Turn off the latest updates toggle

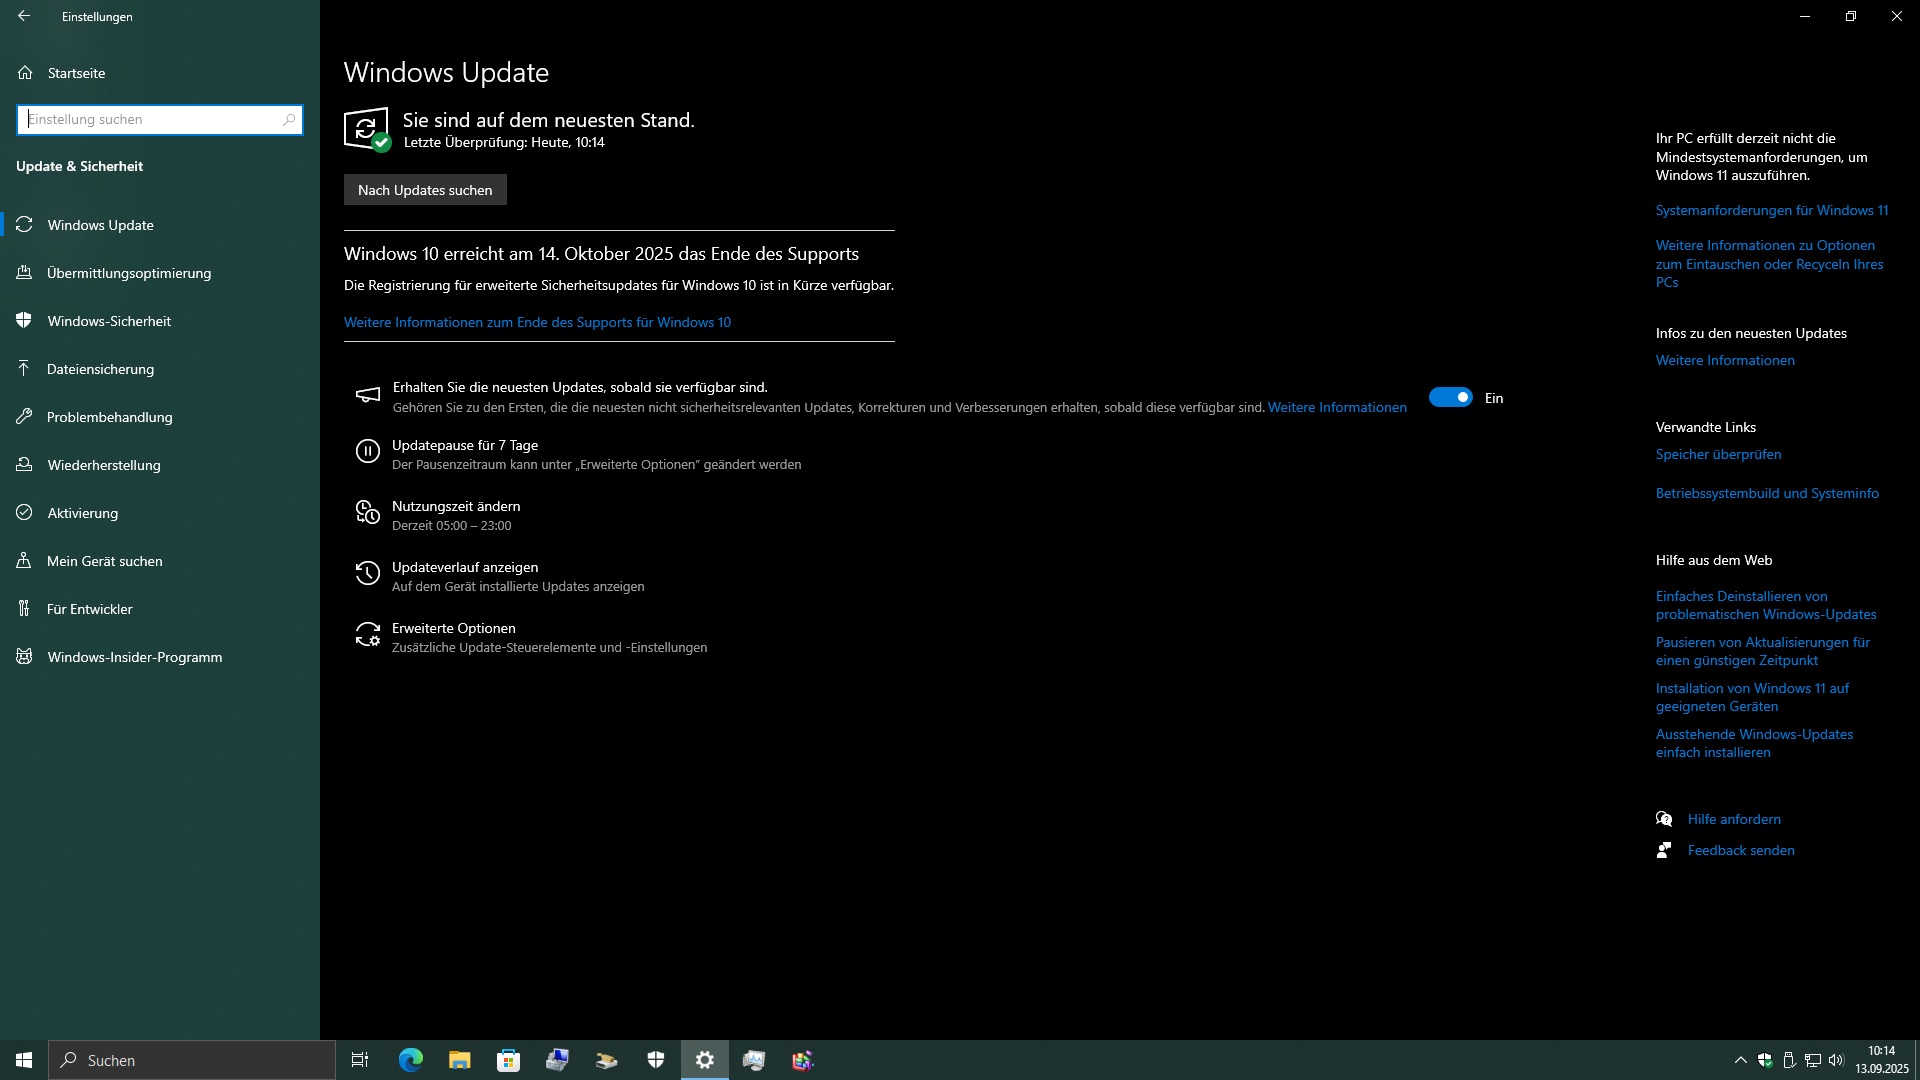[x=1450, y=398]
